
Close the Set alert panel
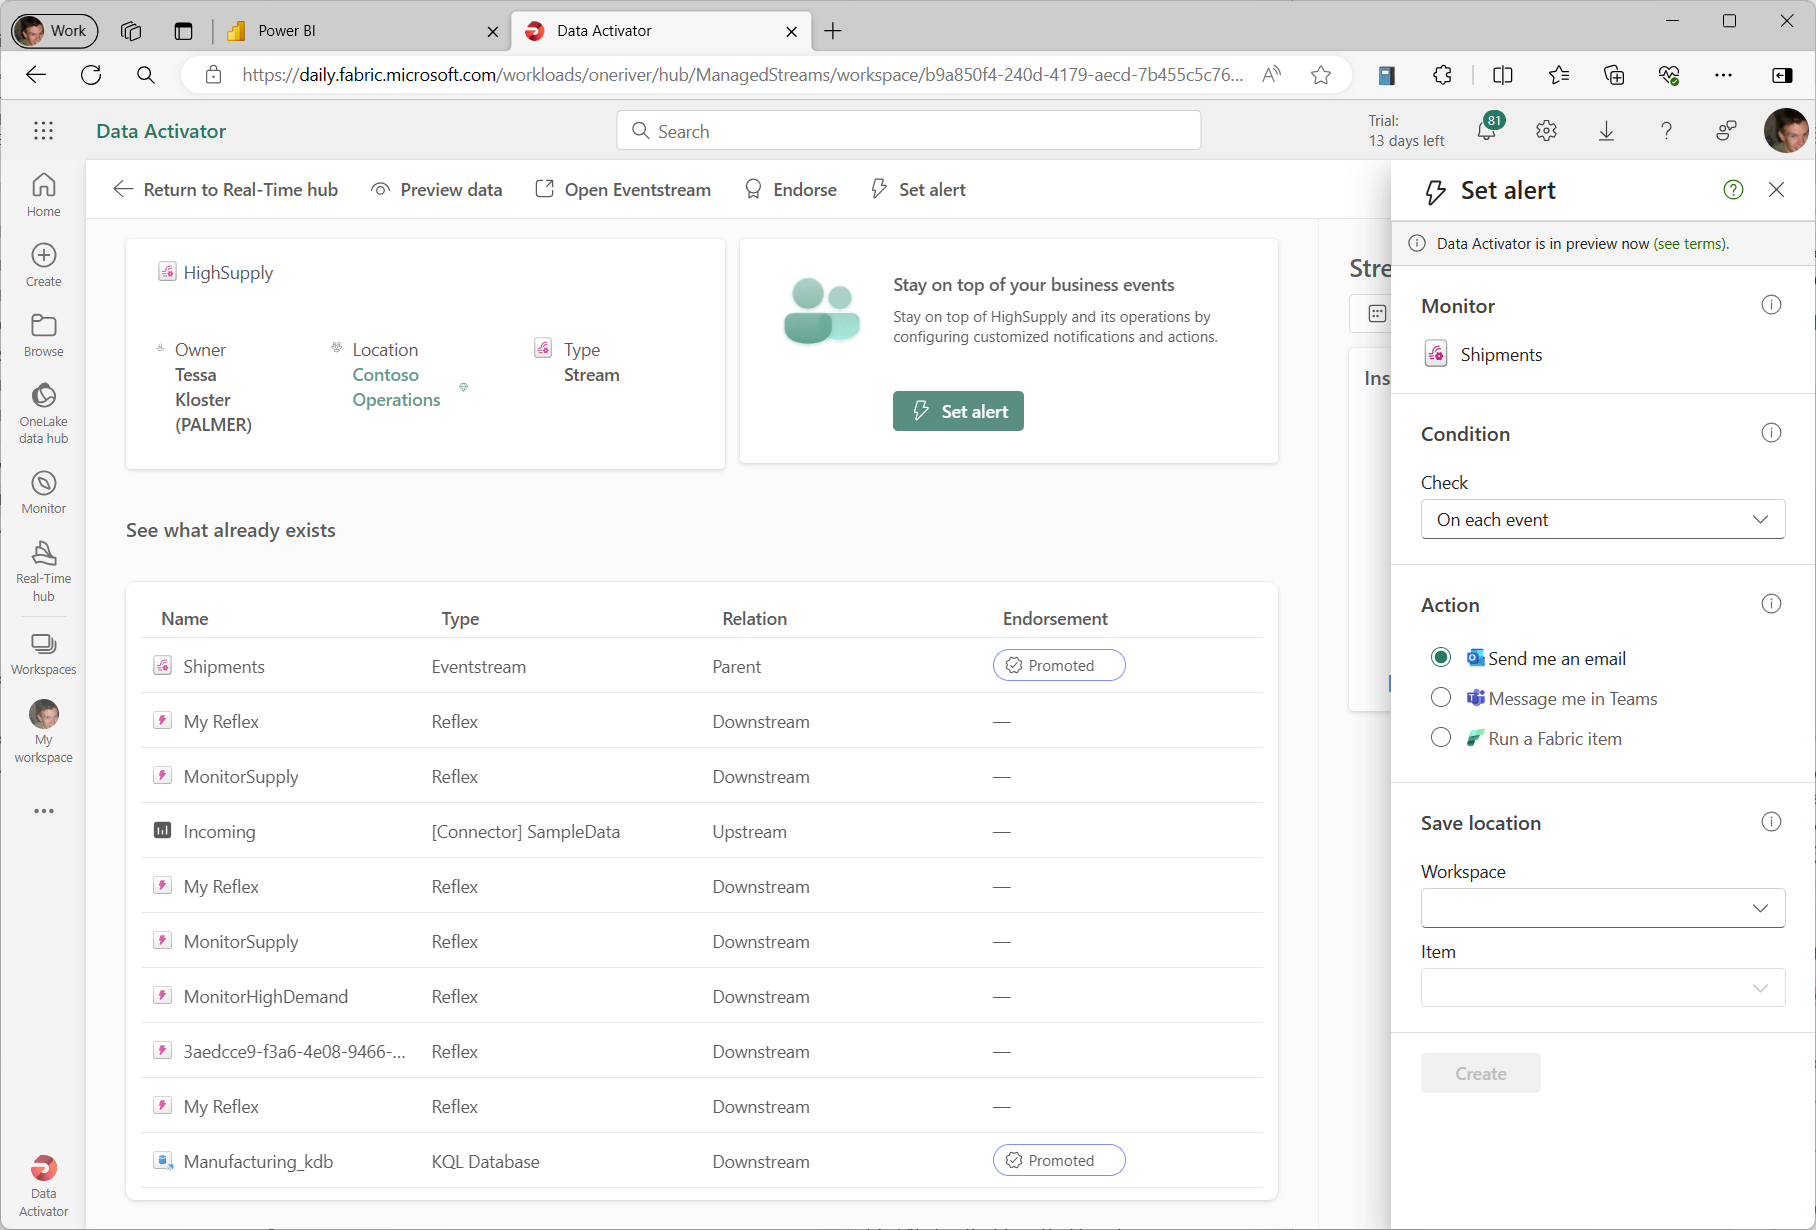coord(1776,190)
